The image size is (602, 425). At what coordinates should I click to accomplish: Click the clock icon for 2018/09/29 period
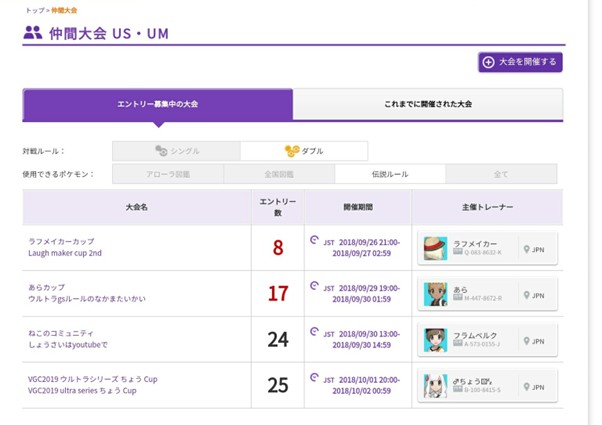click(x=314, y=286)
